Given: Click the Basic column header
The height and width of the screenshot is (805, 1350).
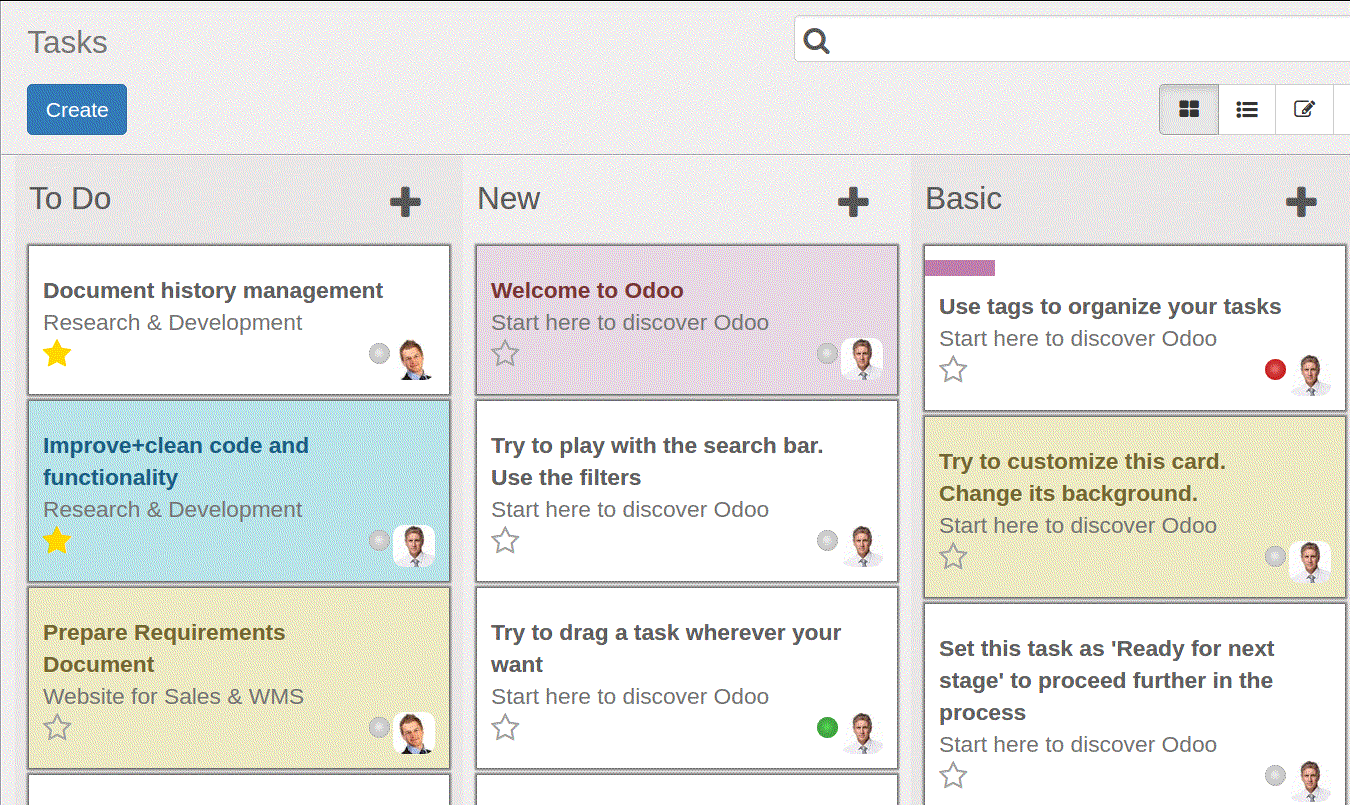Looking at the screenshot, I should click(963, 198).
